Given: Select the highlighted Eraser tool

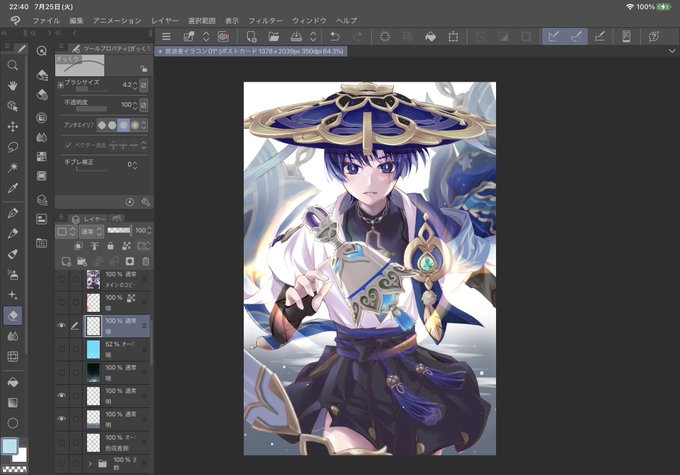Looking at the screenshot, I should [x=13, y=315].
